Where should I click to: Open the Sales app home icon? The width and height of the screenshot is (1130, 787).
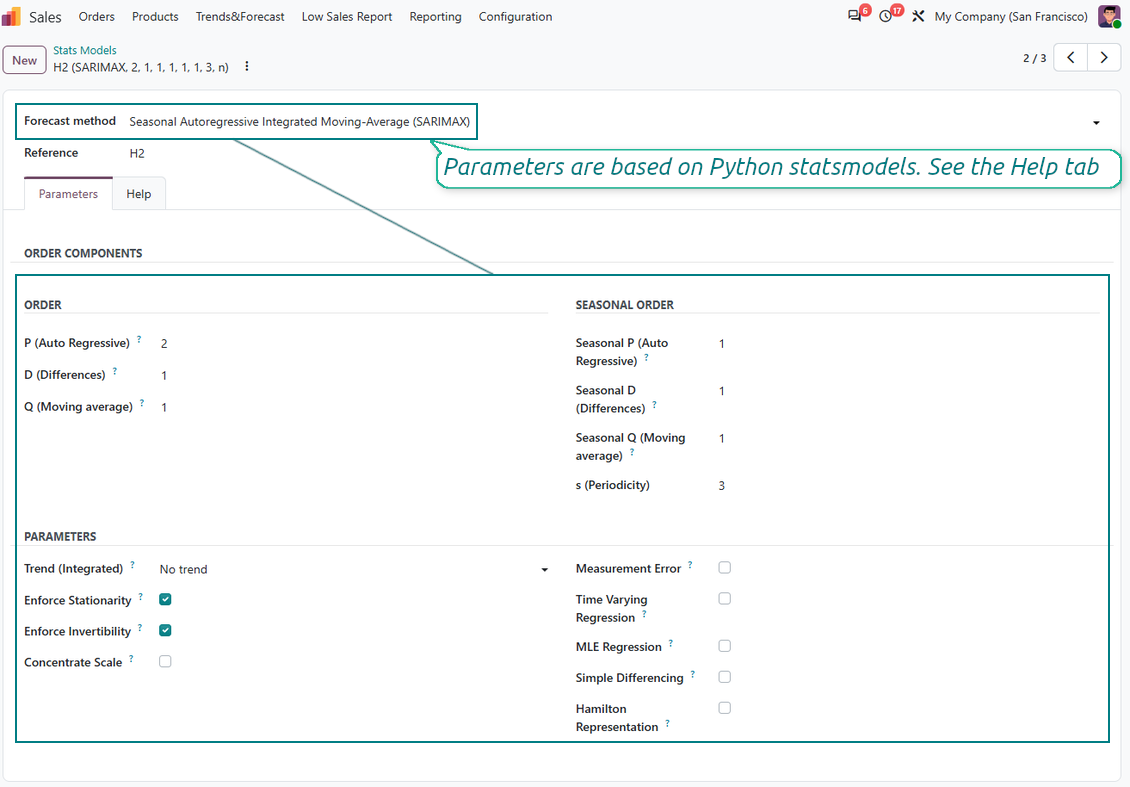click(12, 16)
